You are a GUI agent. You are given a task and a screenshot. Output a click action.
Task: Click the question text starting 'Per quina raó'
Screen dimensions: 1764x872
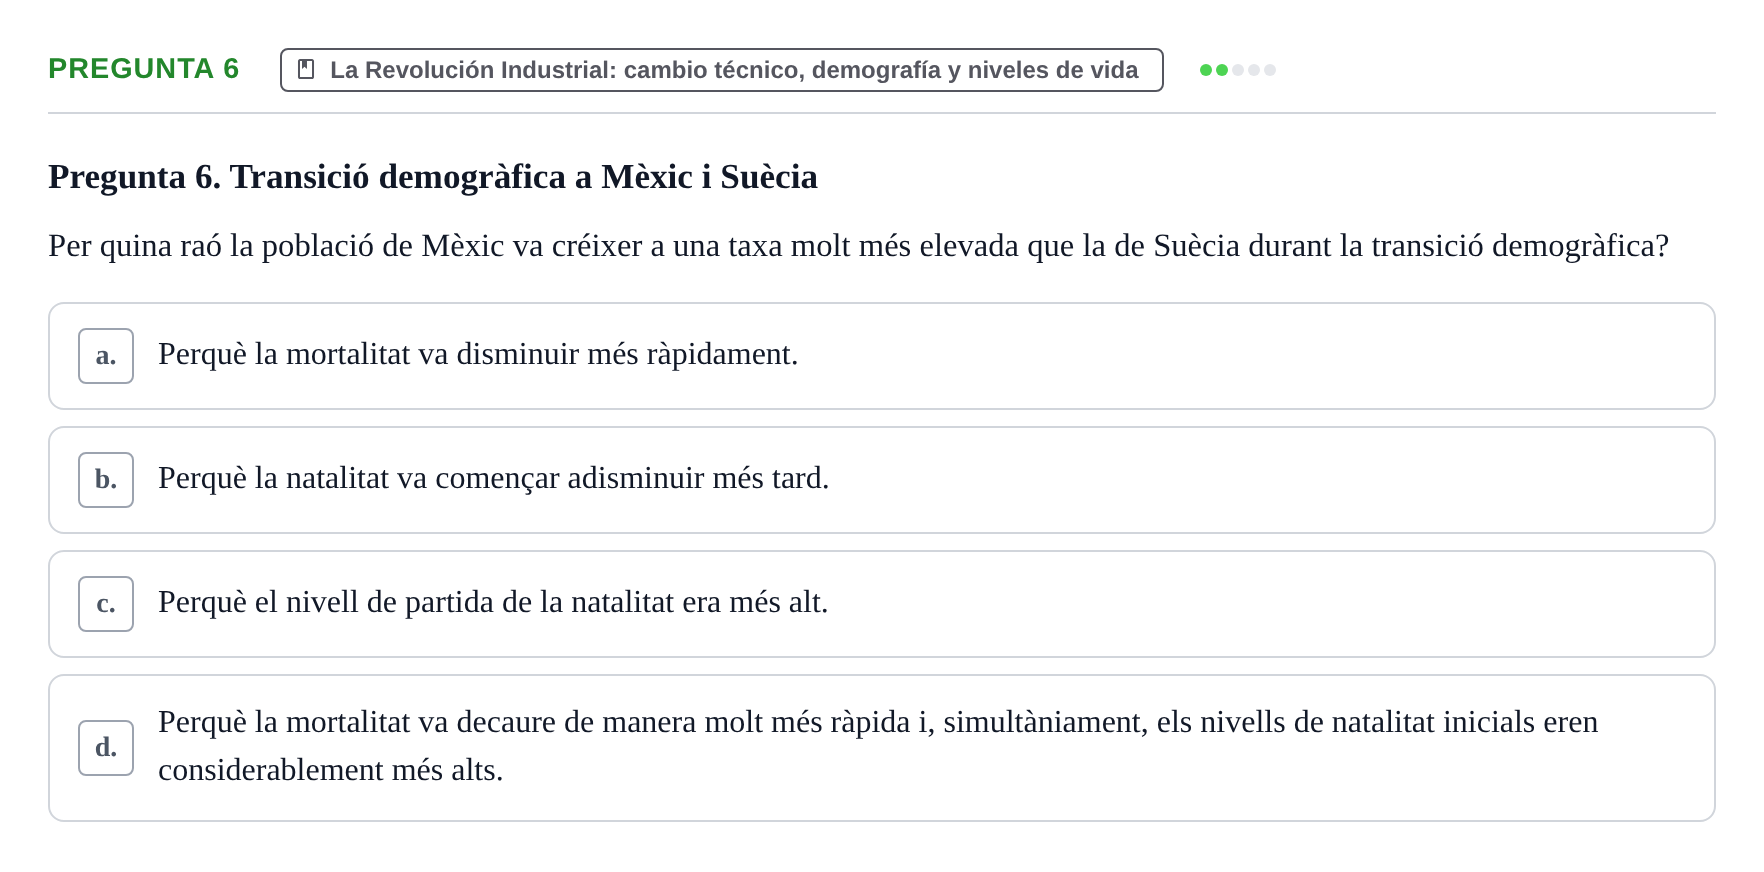coord(859,246)
